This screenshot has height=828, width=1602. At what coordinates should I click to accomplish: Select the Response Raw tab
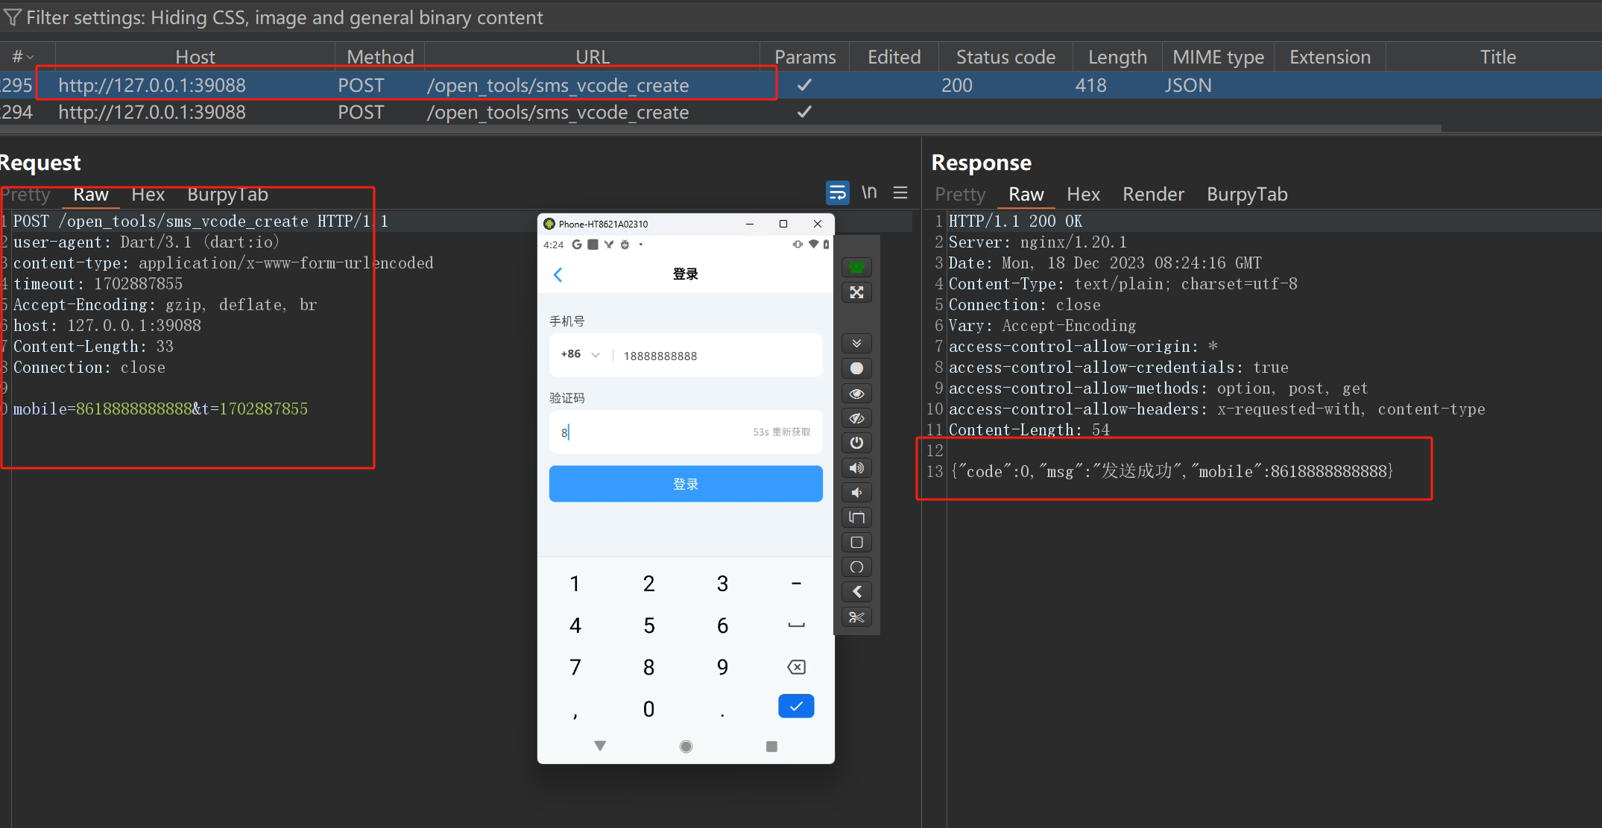(x=1026, y=194)
